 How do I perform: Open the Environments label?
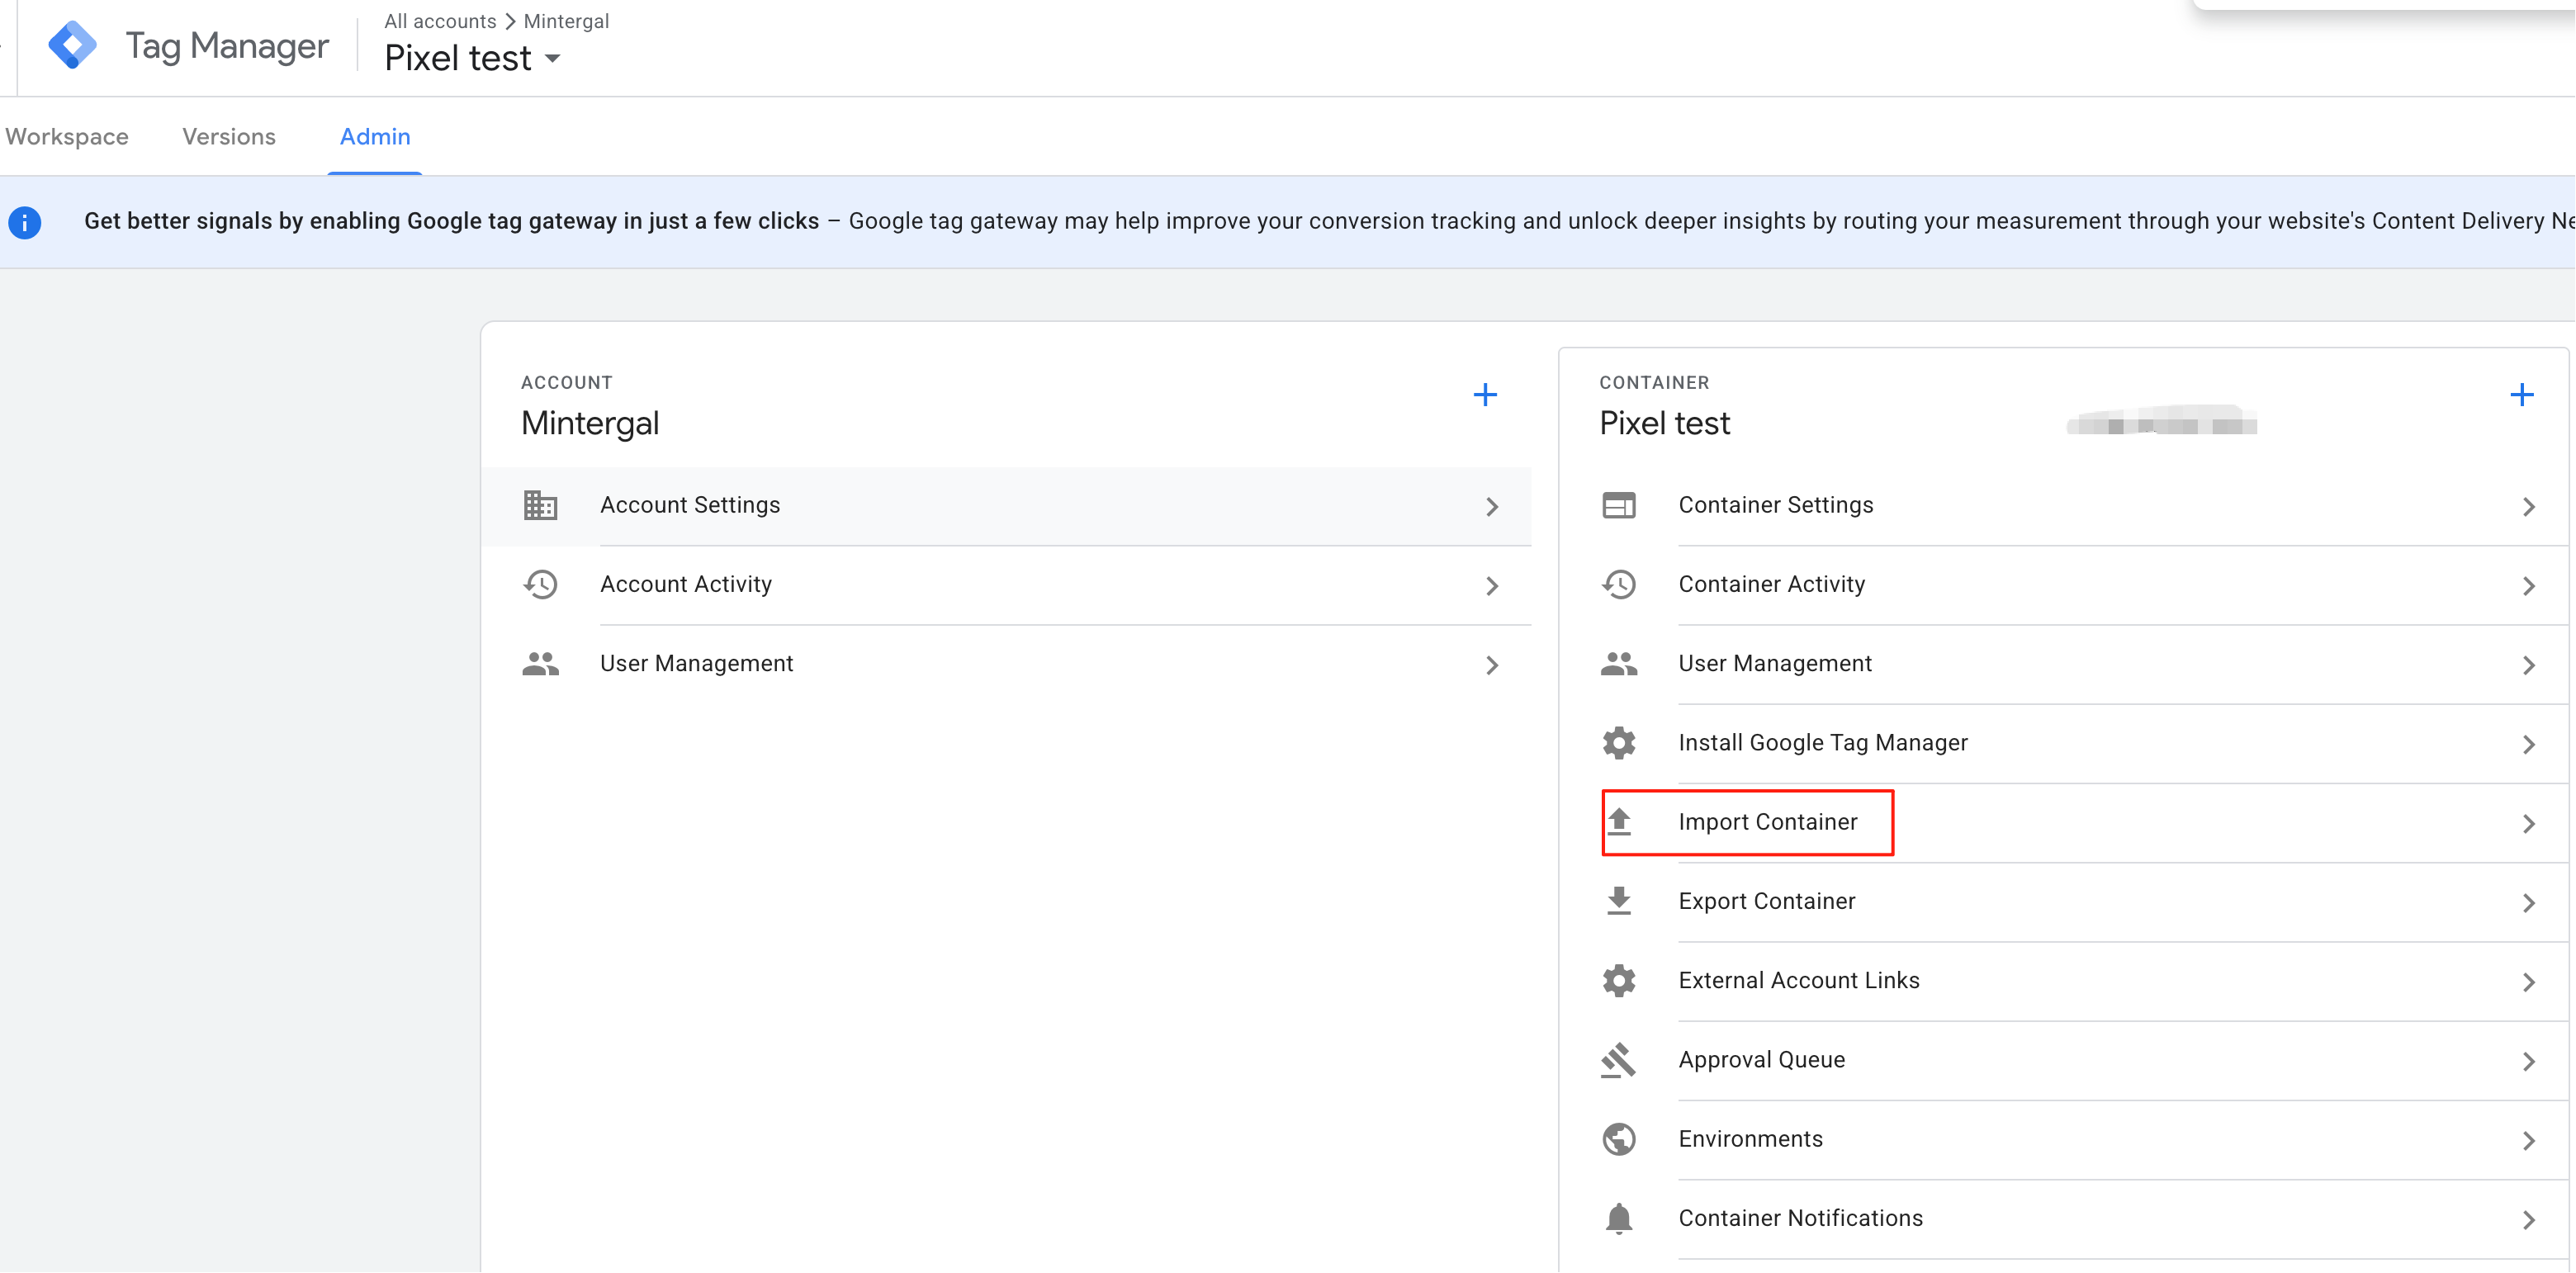pyautogui.click(x=1751, y=1139)
